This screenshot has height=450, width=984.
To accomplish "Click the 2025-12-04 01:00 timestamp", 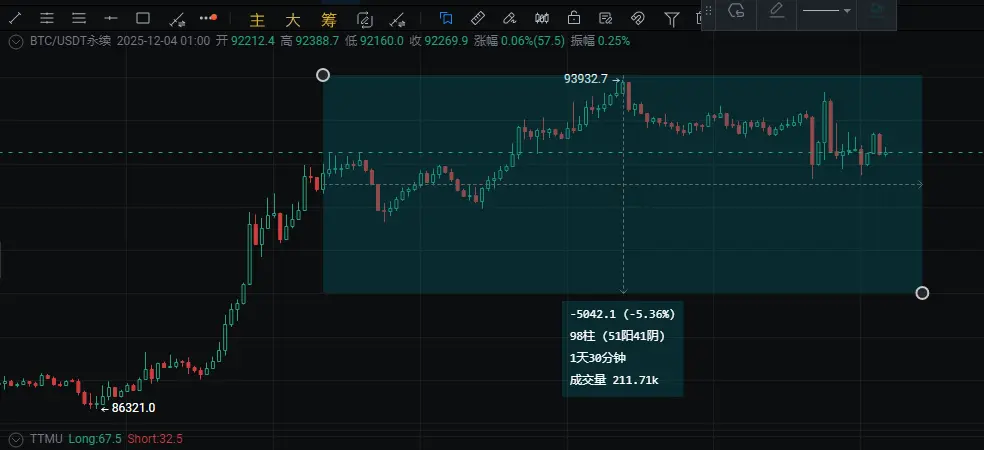I will pos(163,41).
